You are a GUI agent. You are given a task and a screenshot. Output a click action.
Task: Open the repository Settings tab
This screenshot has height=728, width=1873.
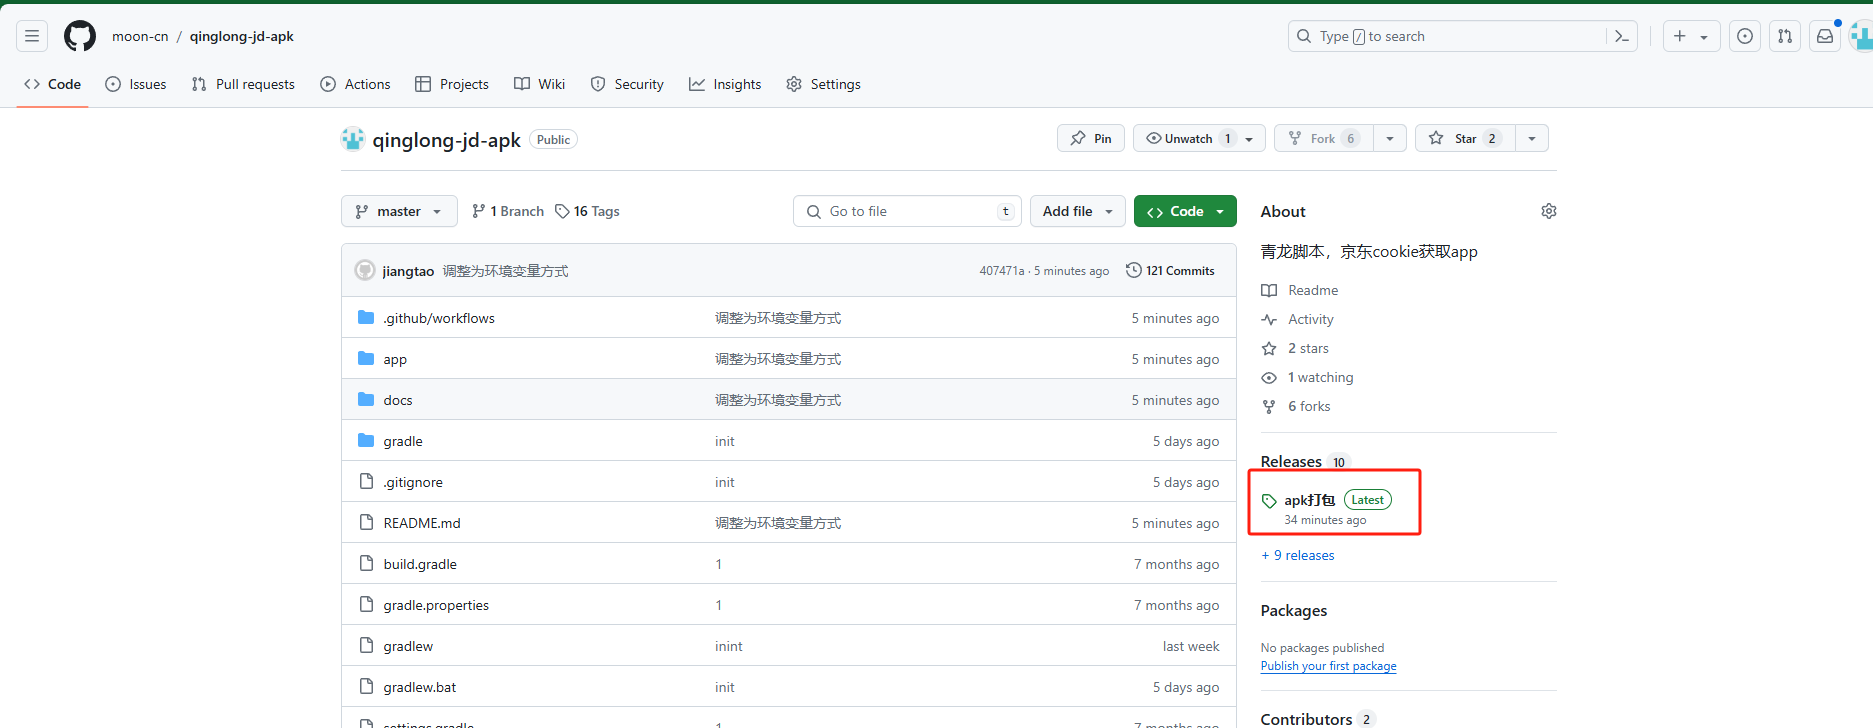[823, 84]
